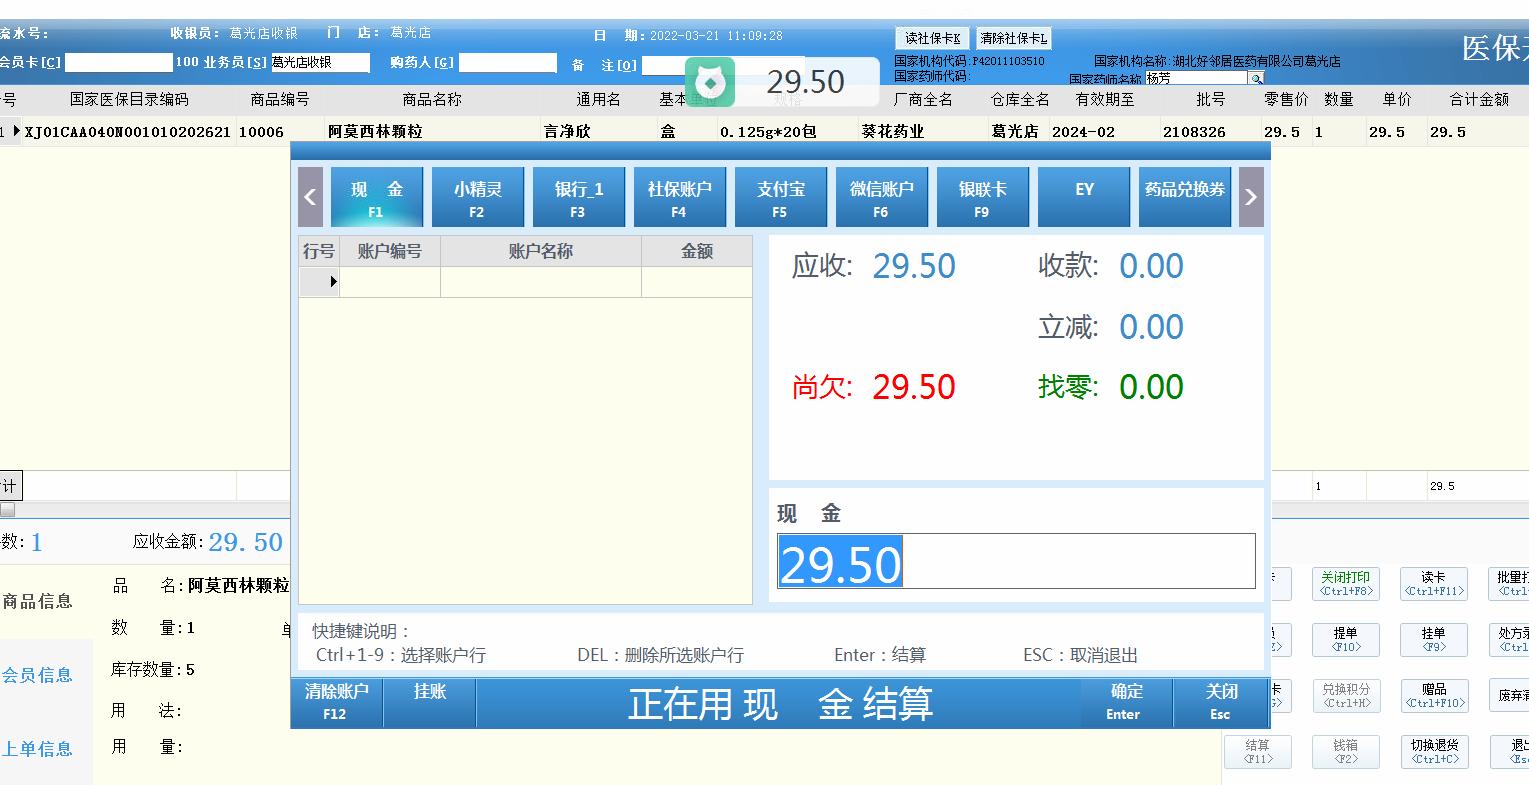Click 挂账 button in payment dialog
The width and height of the screenshot is (1529, 785).
pyautogui.click(x=430, y=702)
